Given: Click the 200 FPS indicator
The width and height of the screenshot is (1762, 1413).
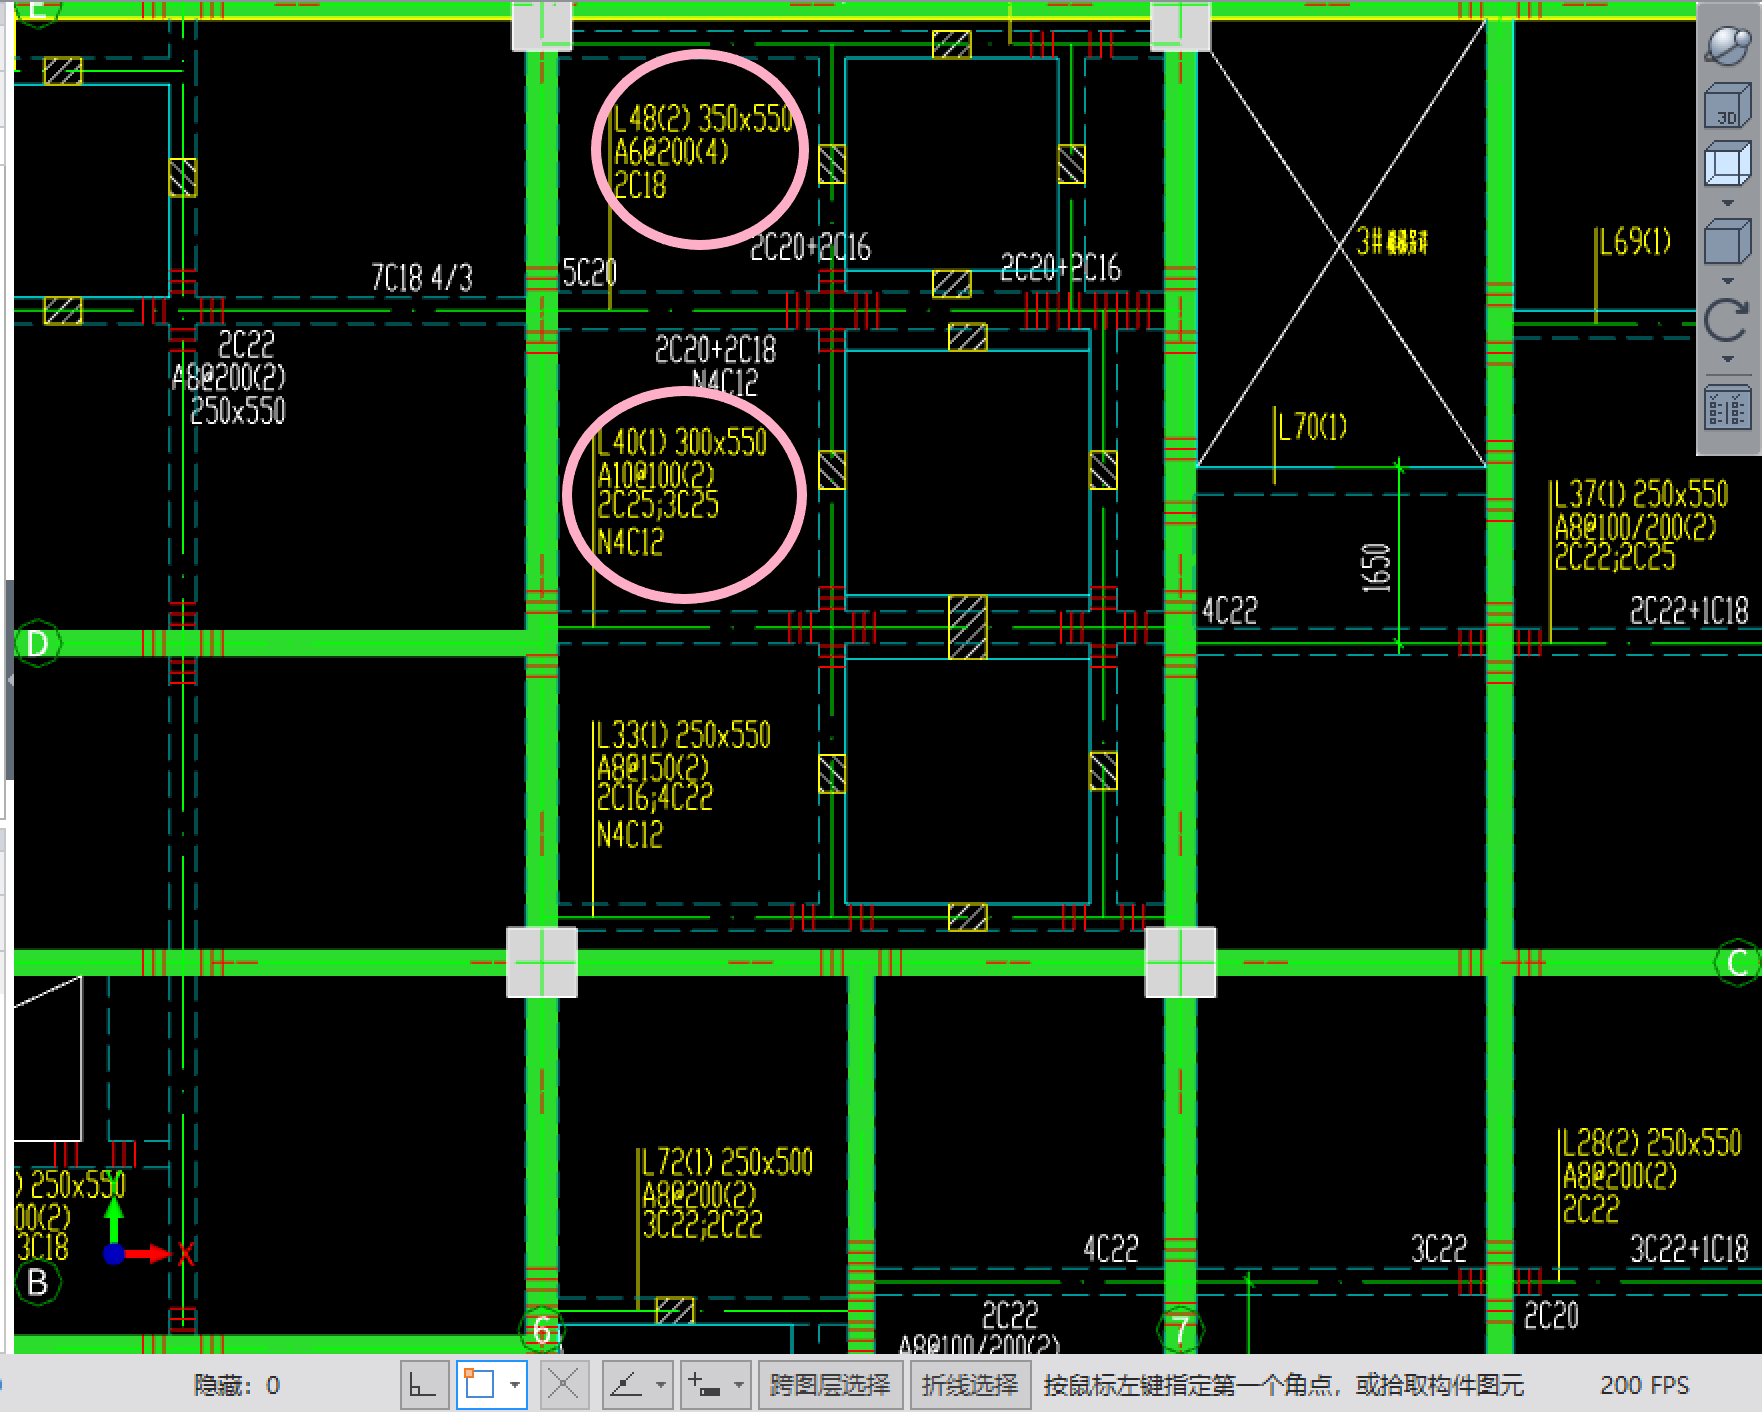Looking at the screenshot, I should (1644, 1386).
